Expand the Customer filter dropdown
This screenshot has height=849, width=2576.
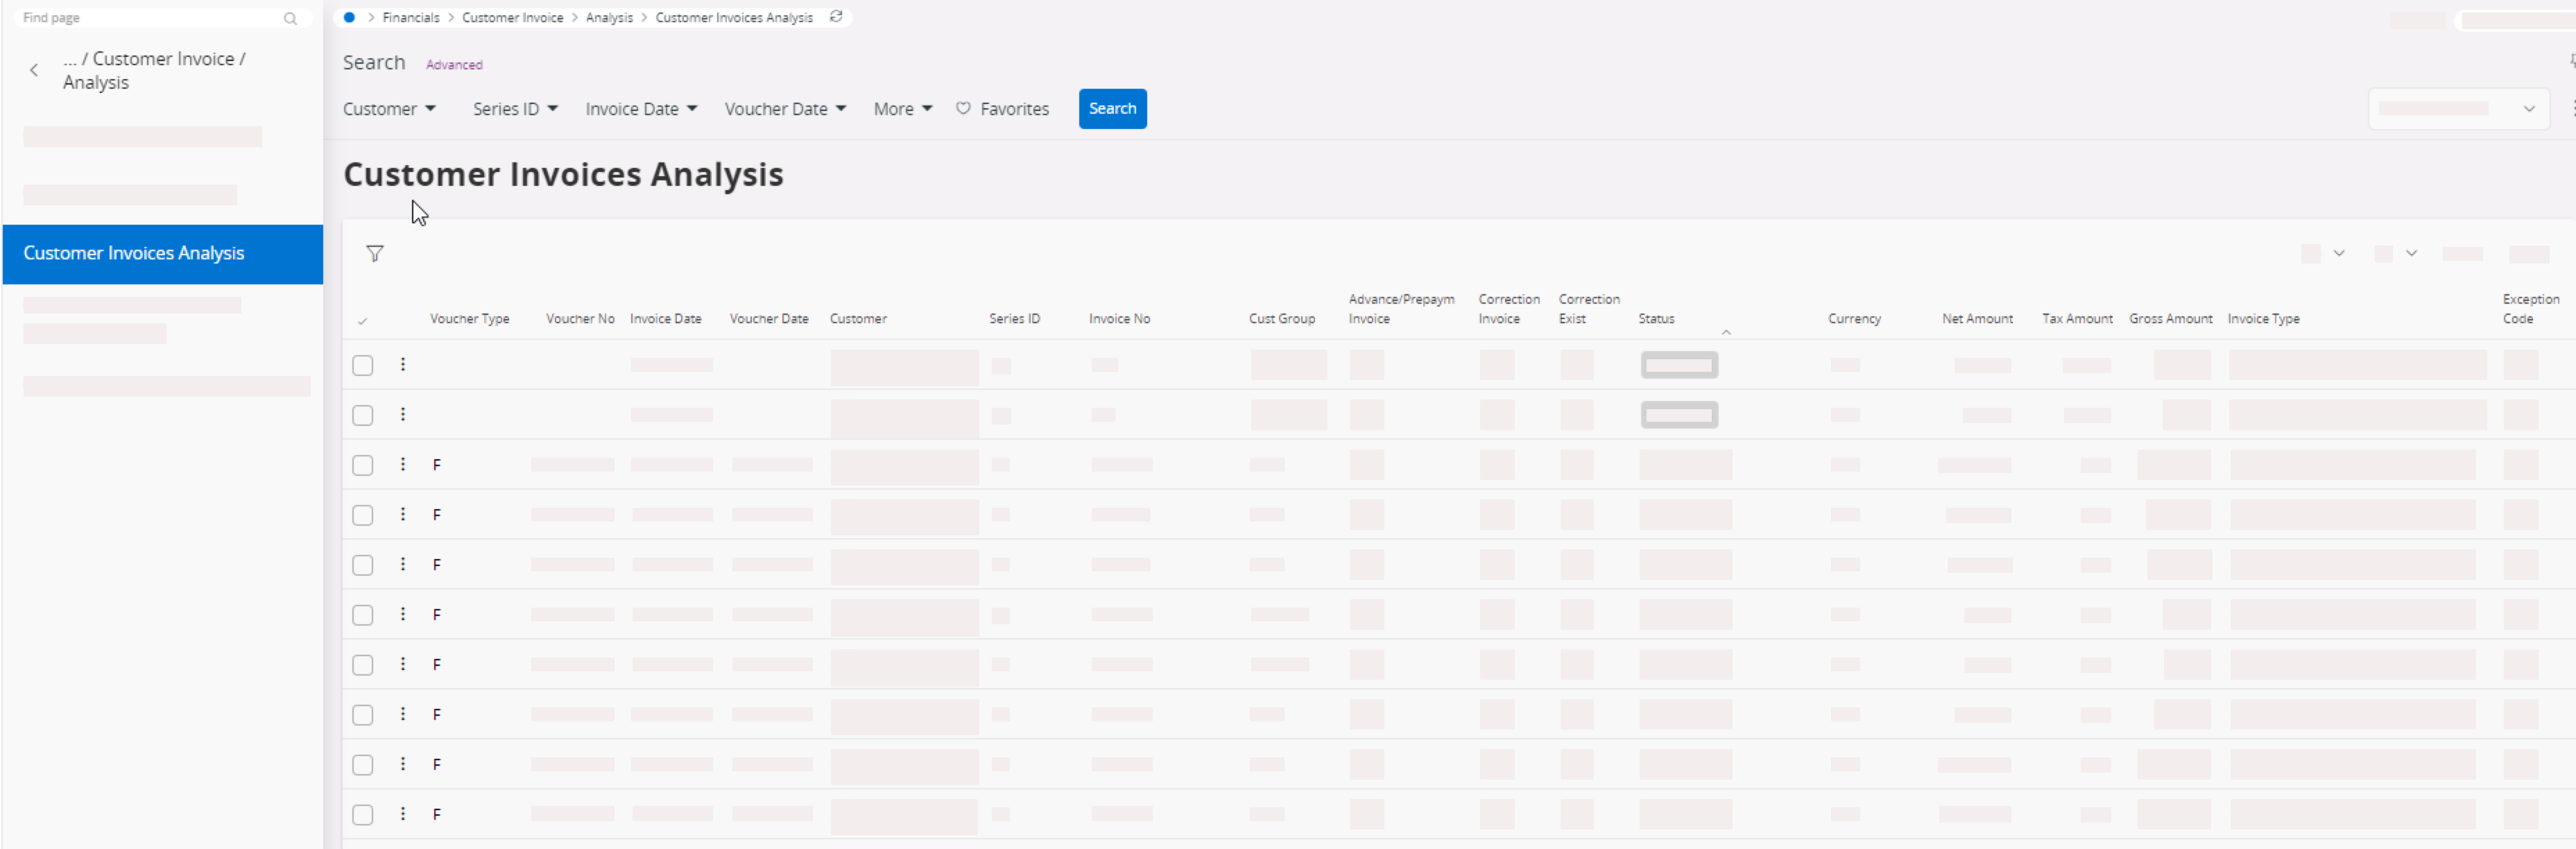(389, 109)
